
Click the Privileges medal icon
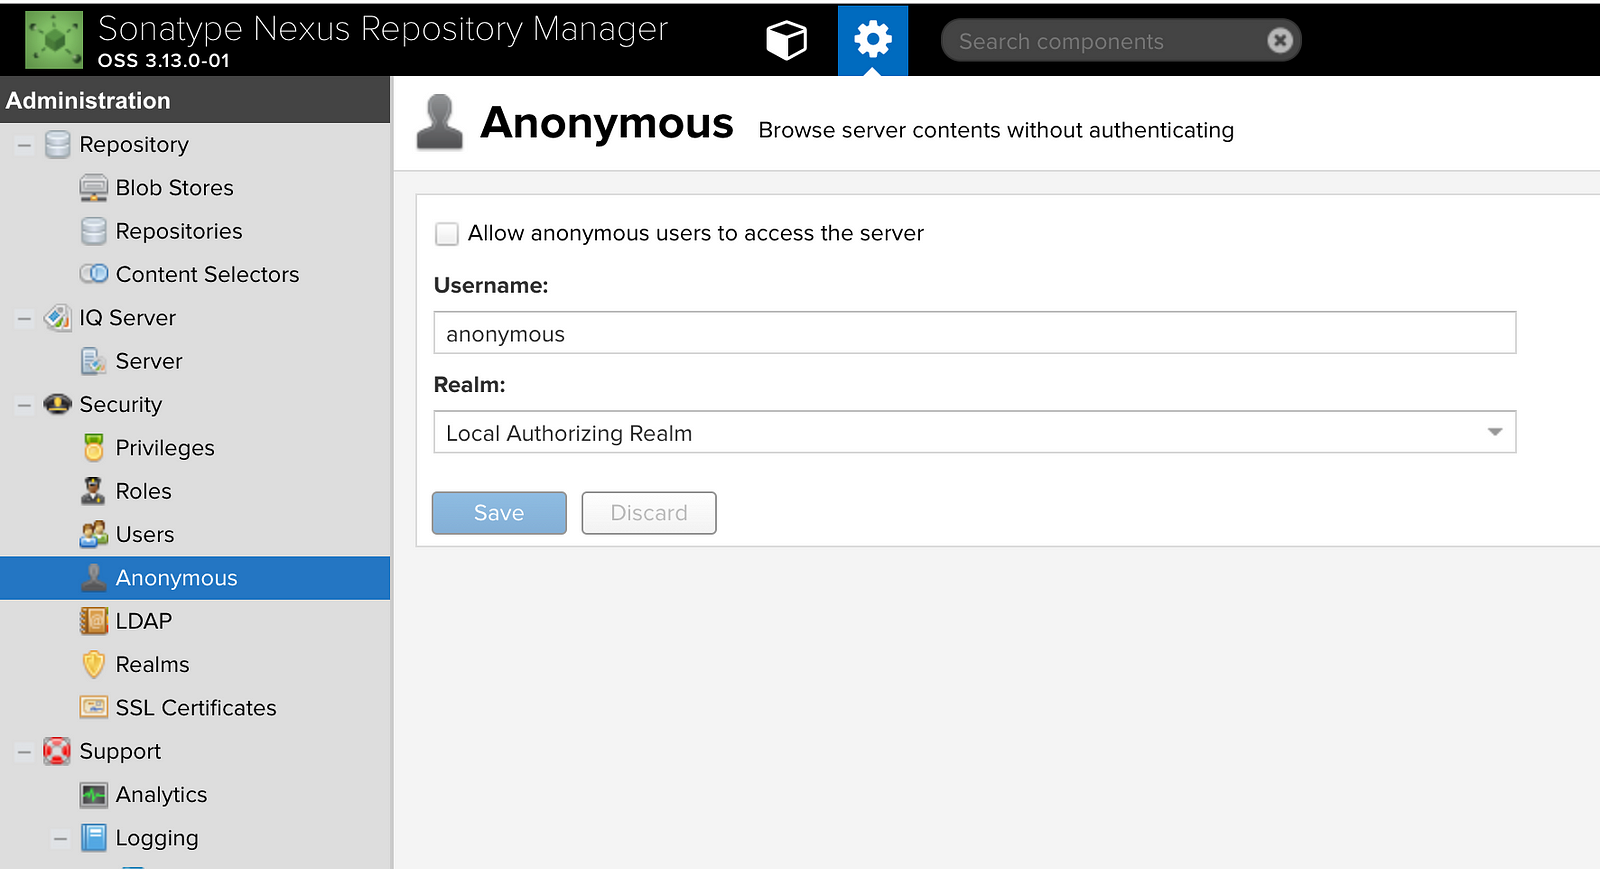point(93,448)
